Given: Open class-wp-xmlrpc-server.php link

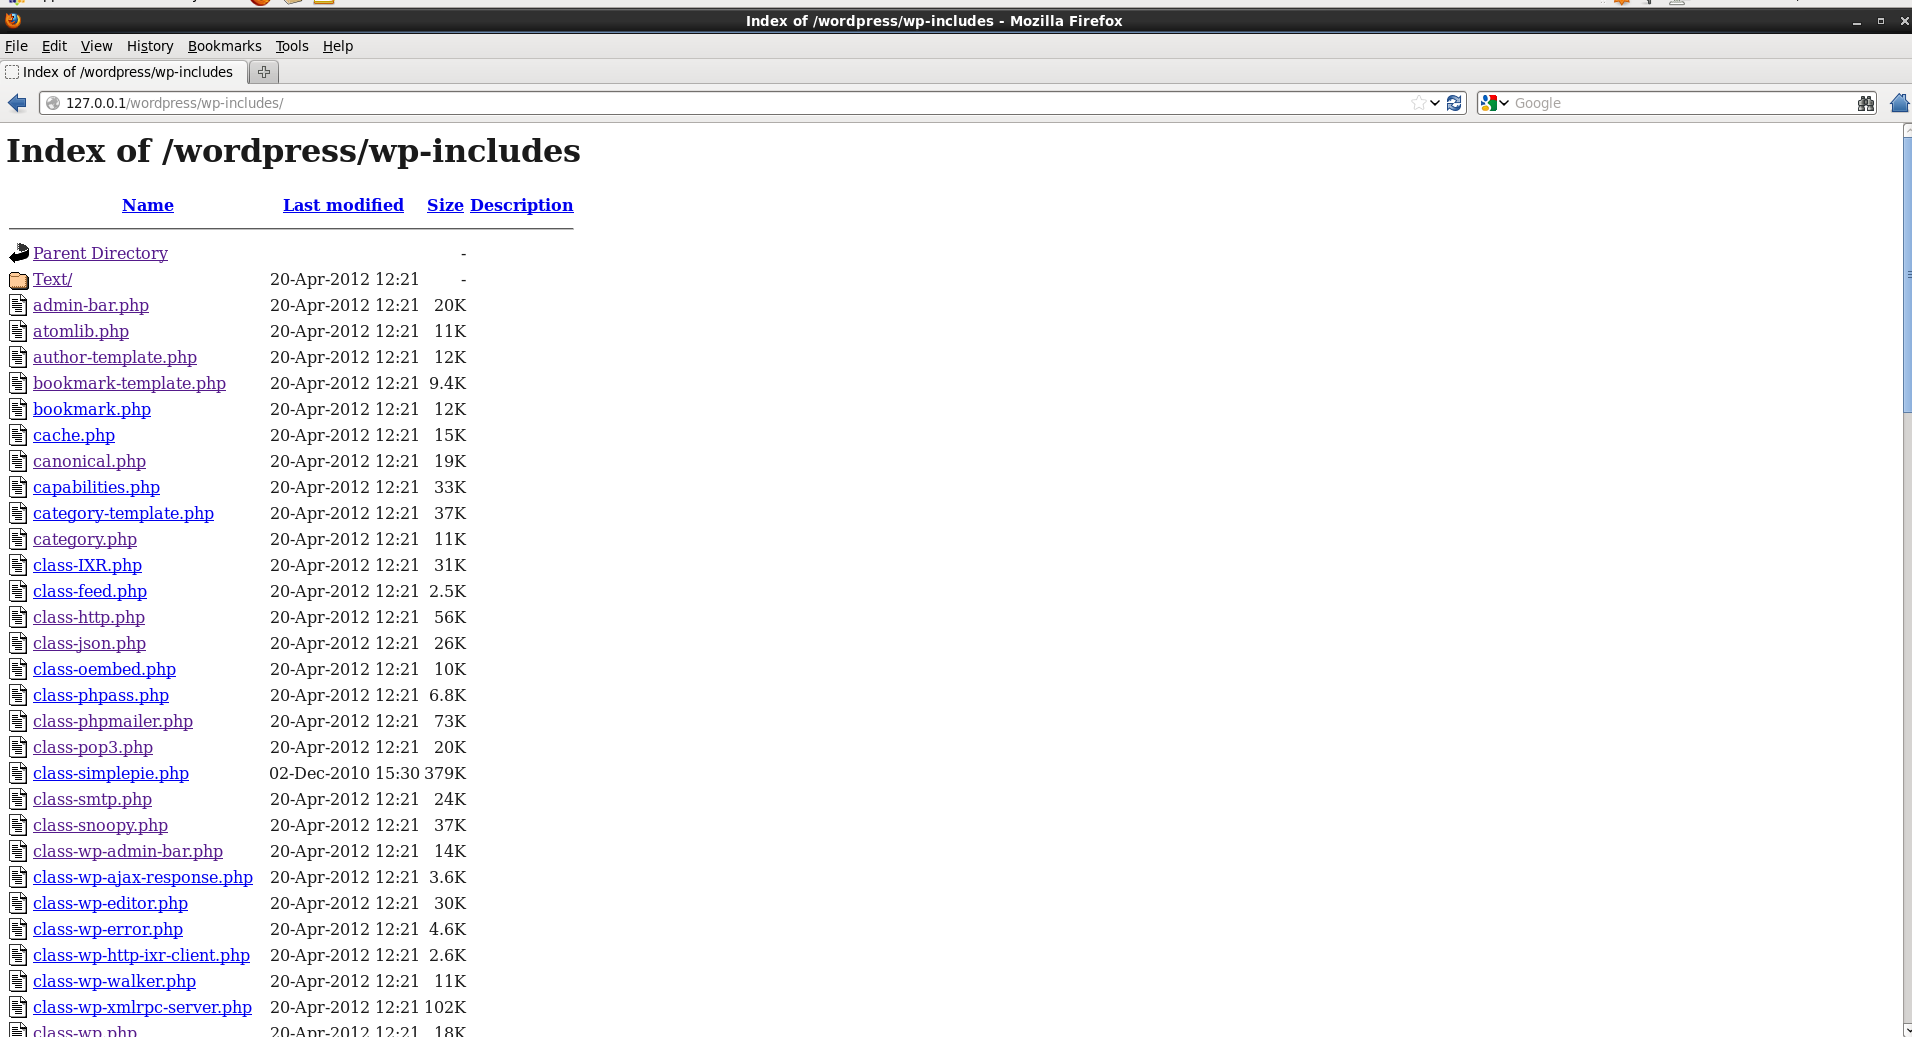Looking at the screenshot, I should coord(142,1007).
